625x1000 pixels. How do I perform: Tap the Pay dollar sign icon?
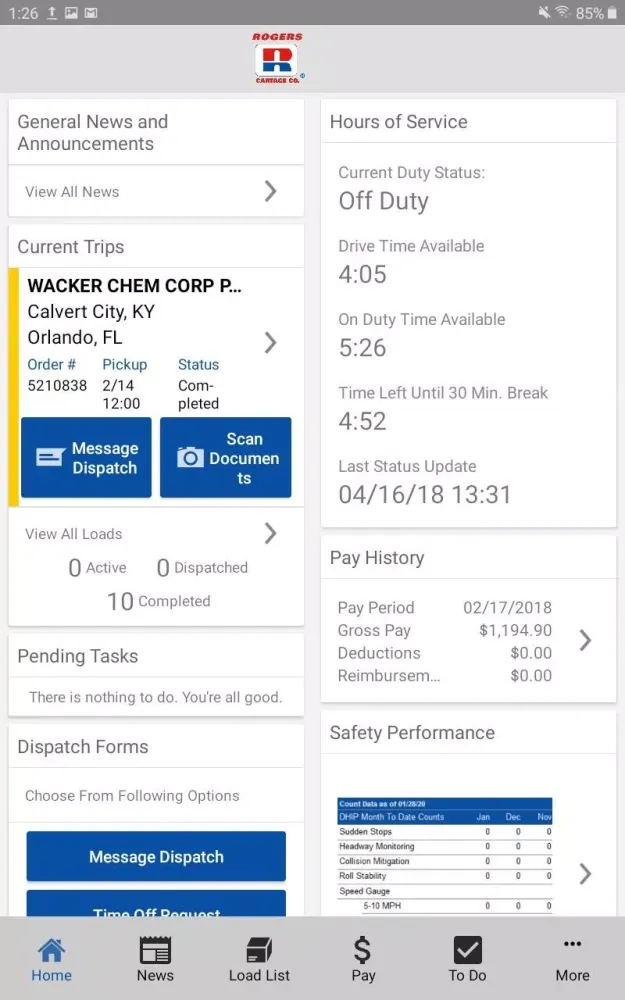pyautogui.click(x=362, y=950)
